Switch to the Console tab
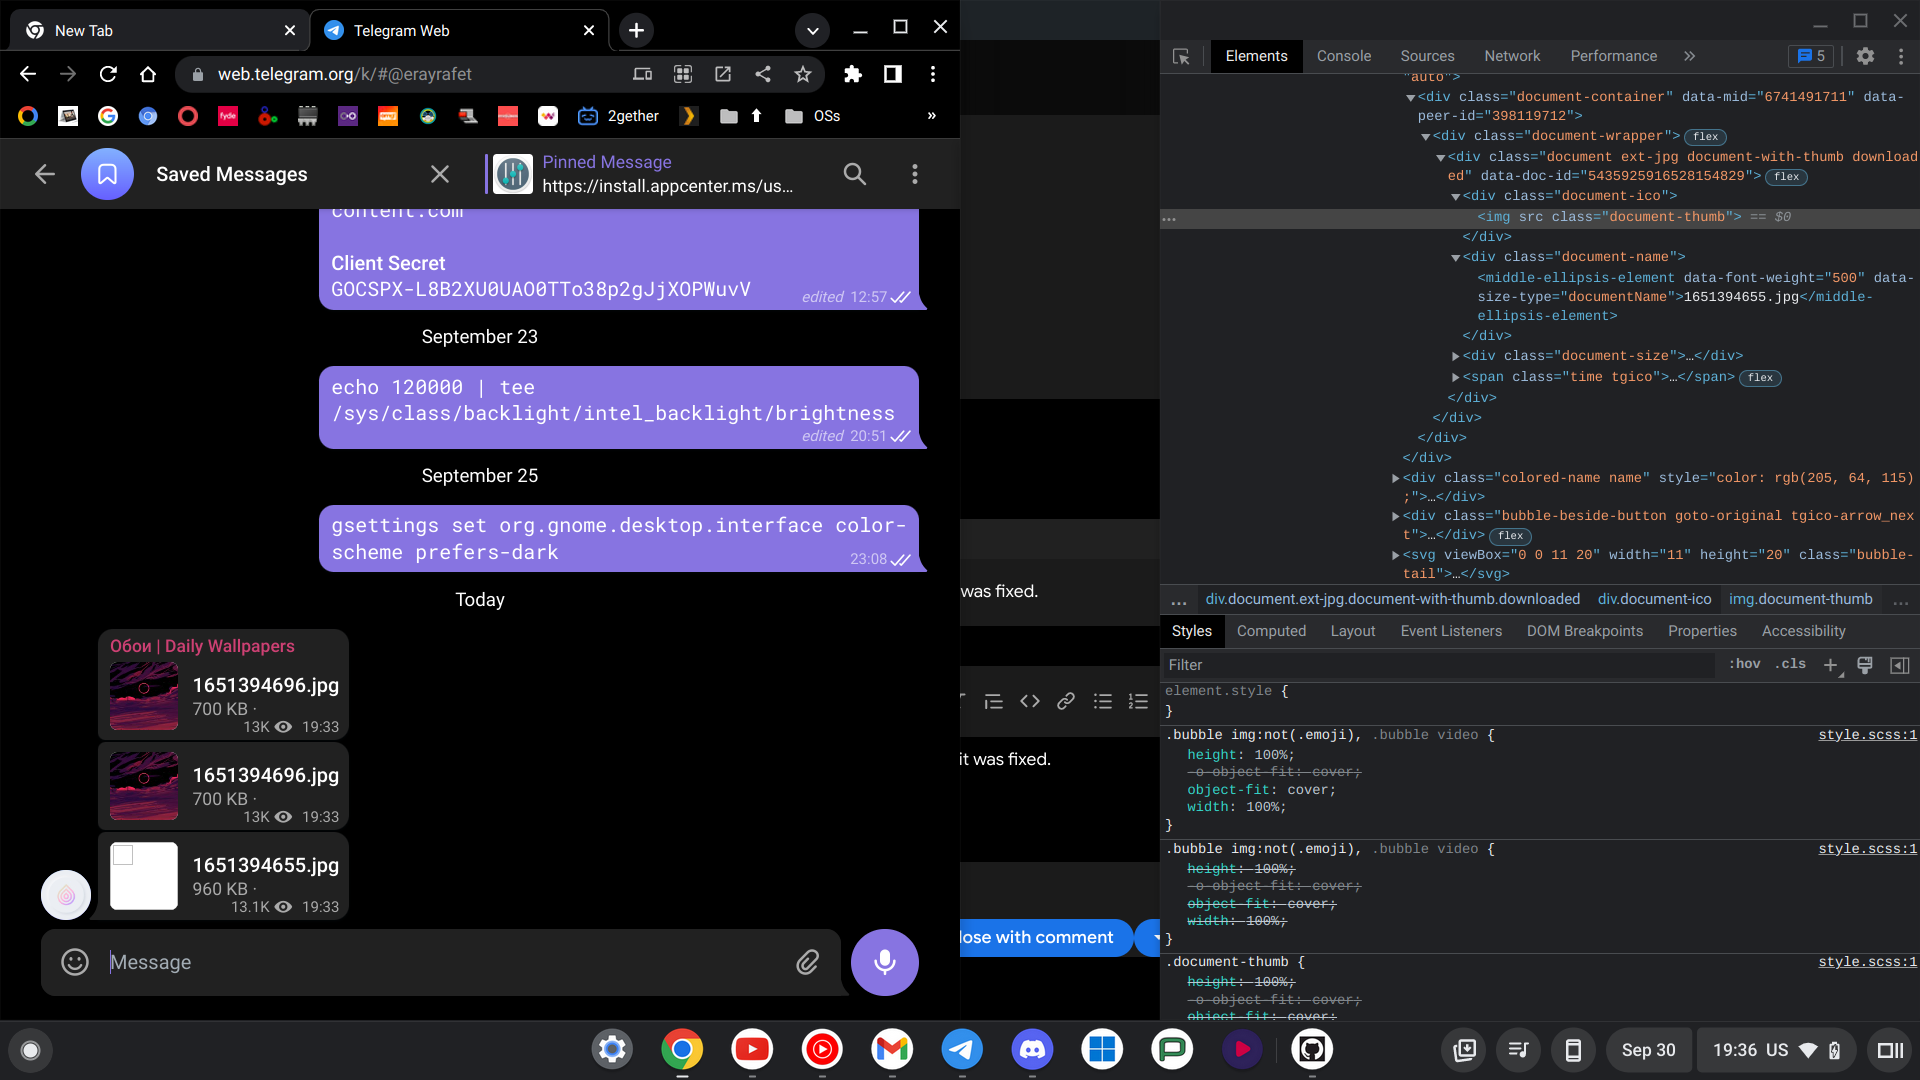The height and width of the screenshot is (1080, 1920). (1343, 56)
